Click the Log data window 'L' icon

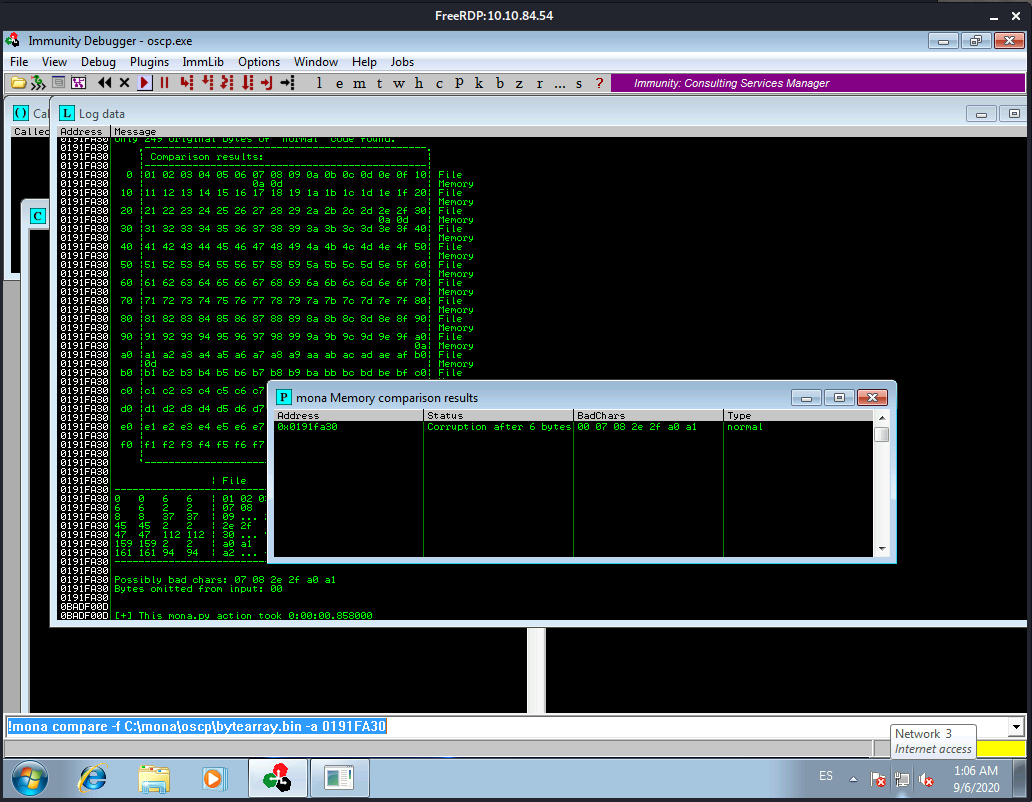click(67, 113)
